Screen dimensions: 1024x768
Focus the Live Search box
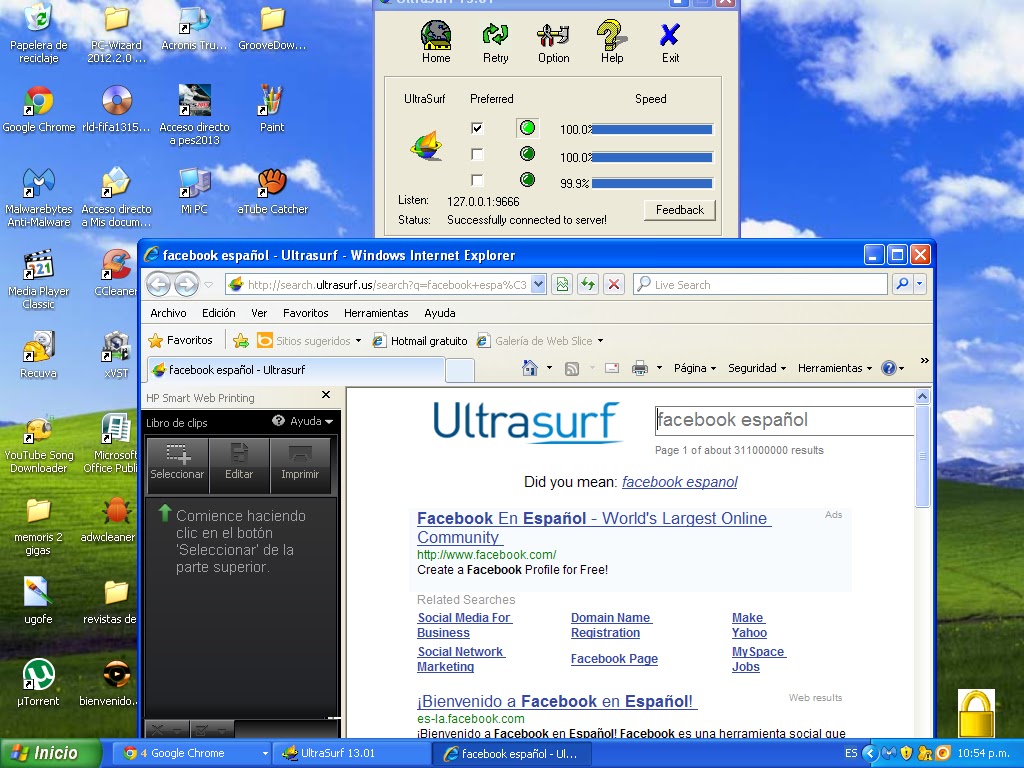point(760,285)
